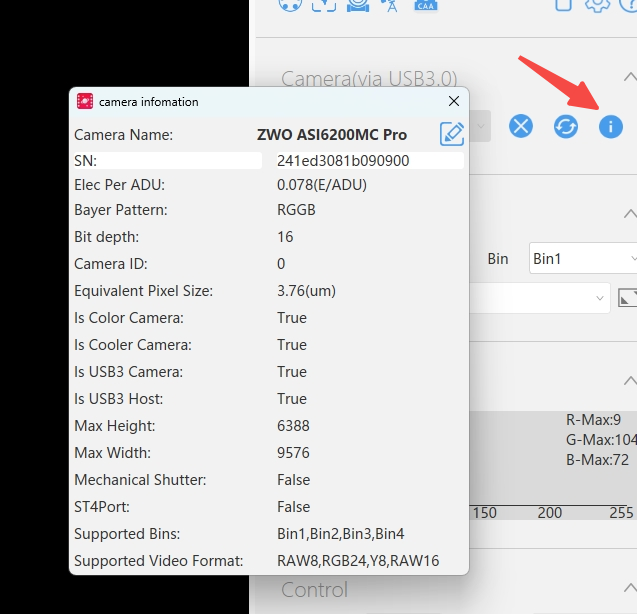
Task: Collapse the section containing the Bin setting
Action: [628, 214]
